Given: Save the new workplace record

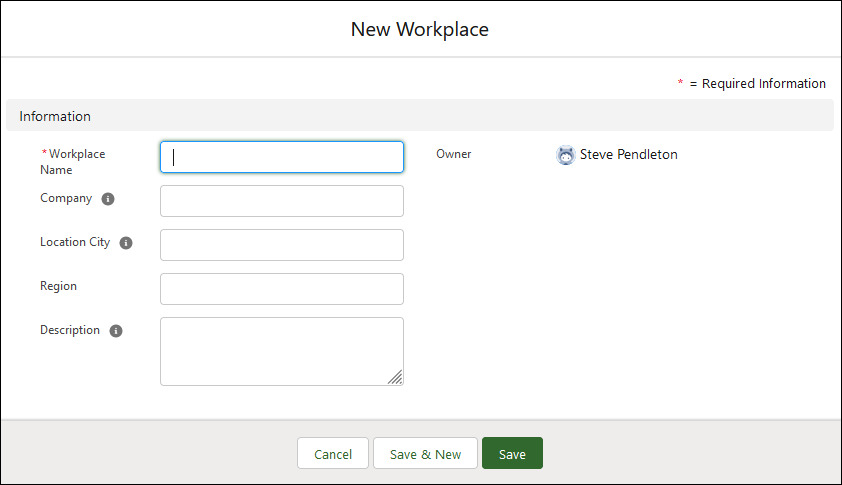Looking at the screenshot, I should (x=512, y=454).
